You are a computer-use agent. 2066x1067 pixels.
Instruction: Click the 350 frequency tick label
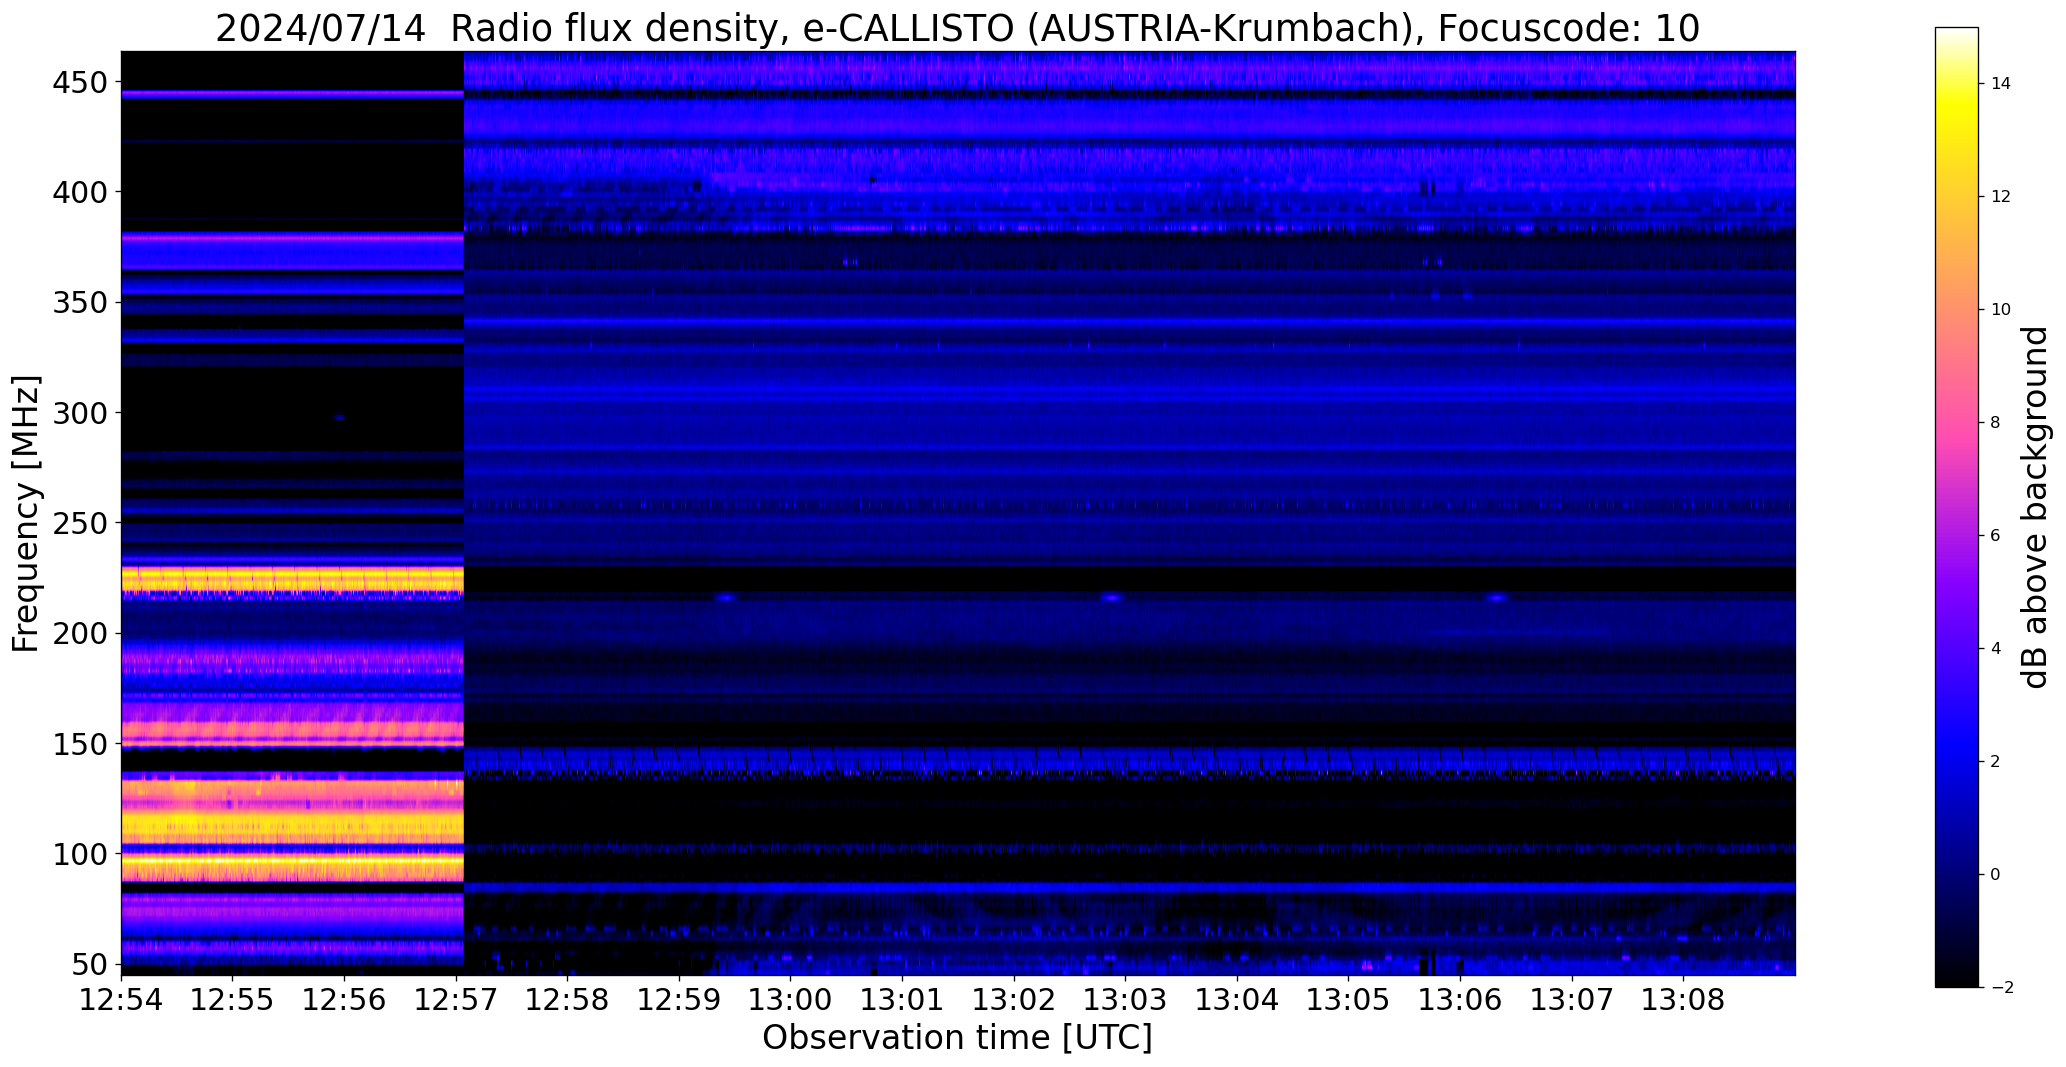[78, 302]
